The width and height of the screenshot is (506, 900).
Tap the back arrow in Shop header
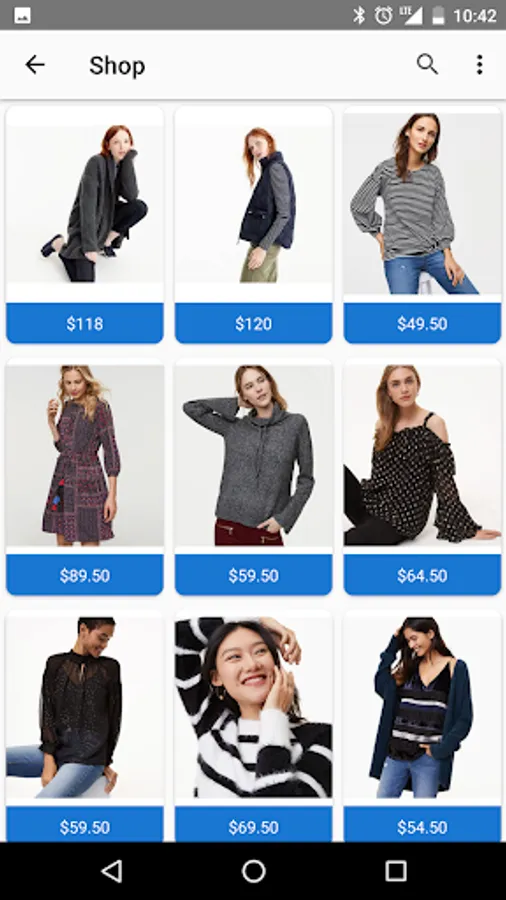point(34,65)
